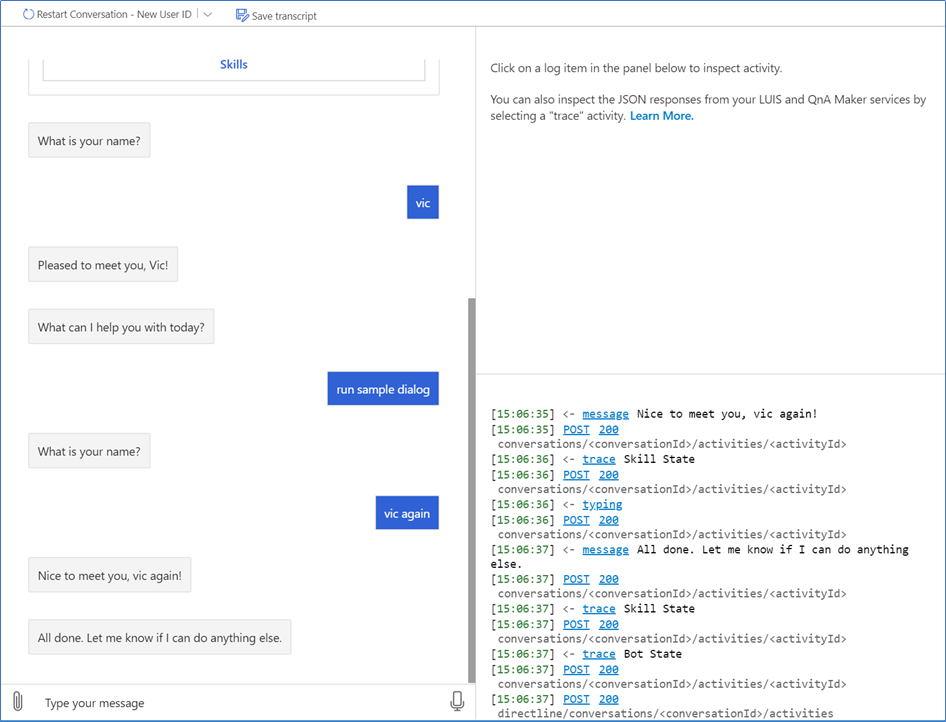Select 'What is your name?' bubble above 'vic again'
The image size is (946, 722).
coord(89,451)
